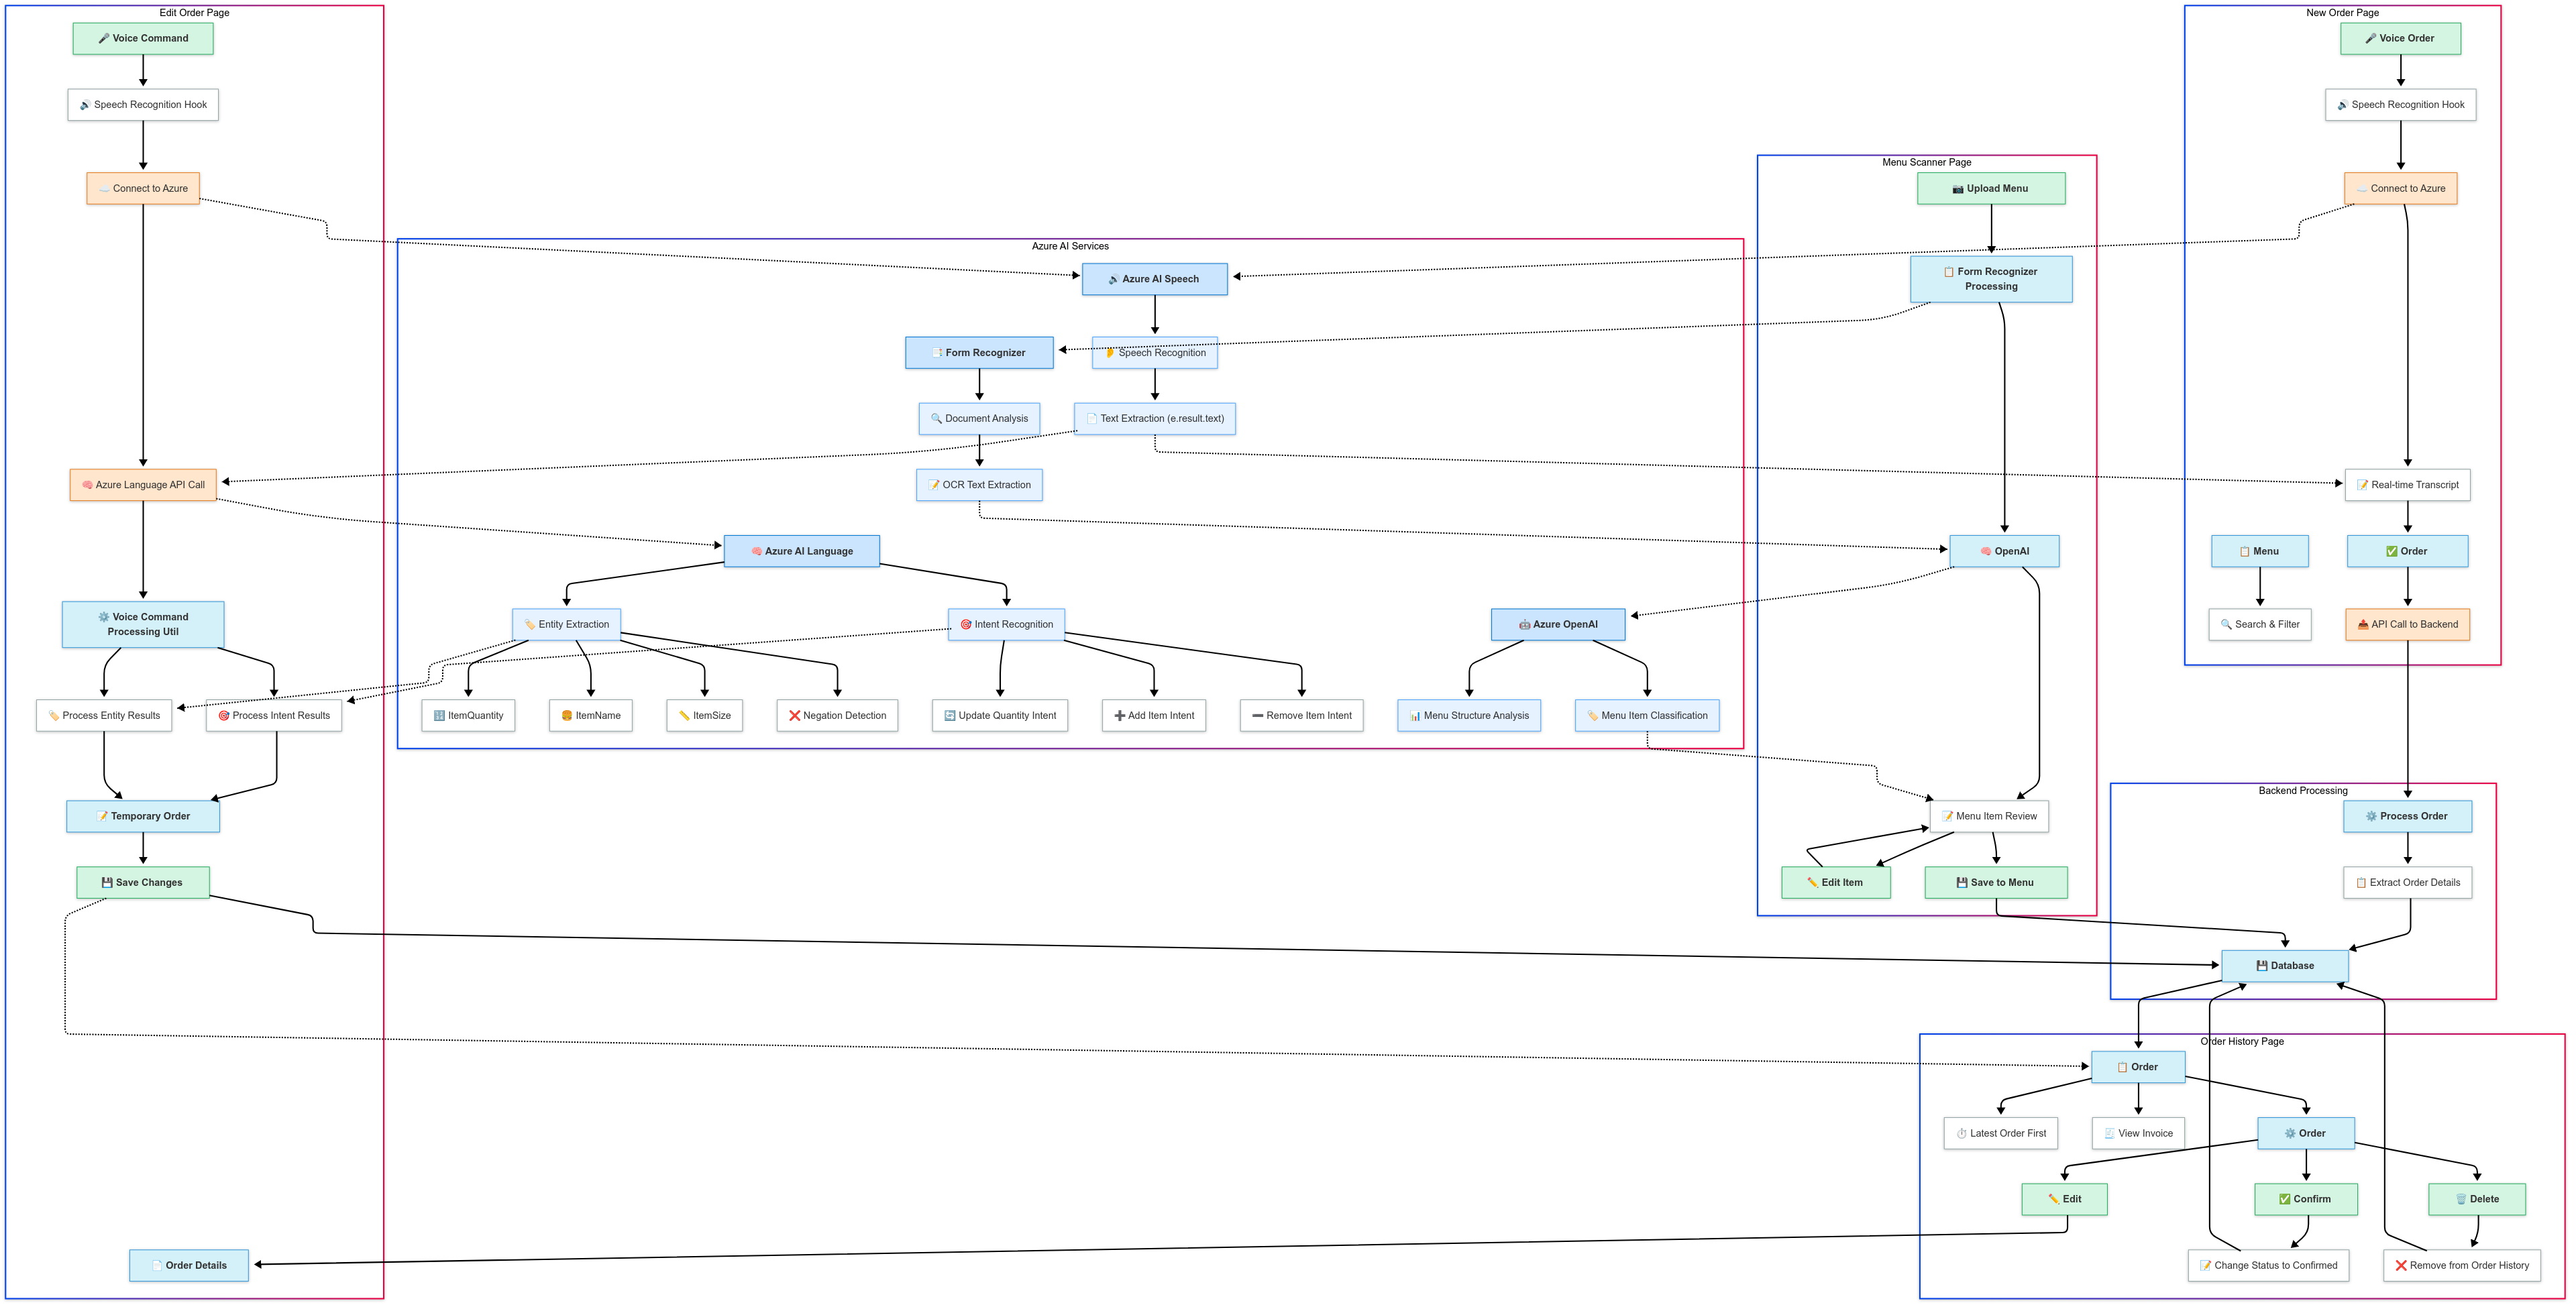Select the Save to Menu node
This screenshot has height=1307, width=2576.
tap(1996, 883)
